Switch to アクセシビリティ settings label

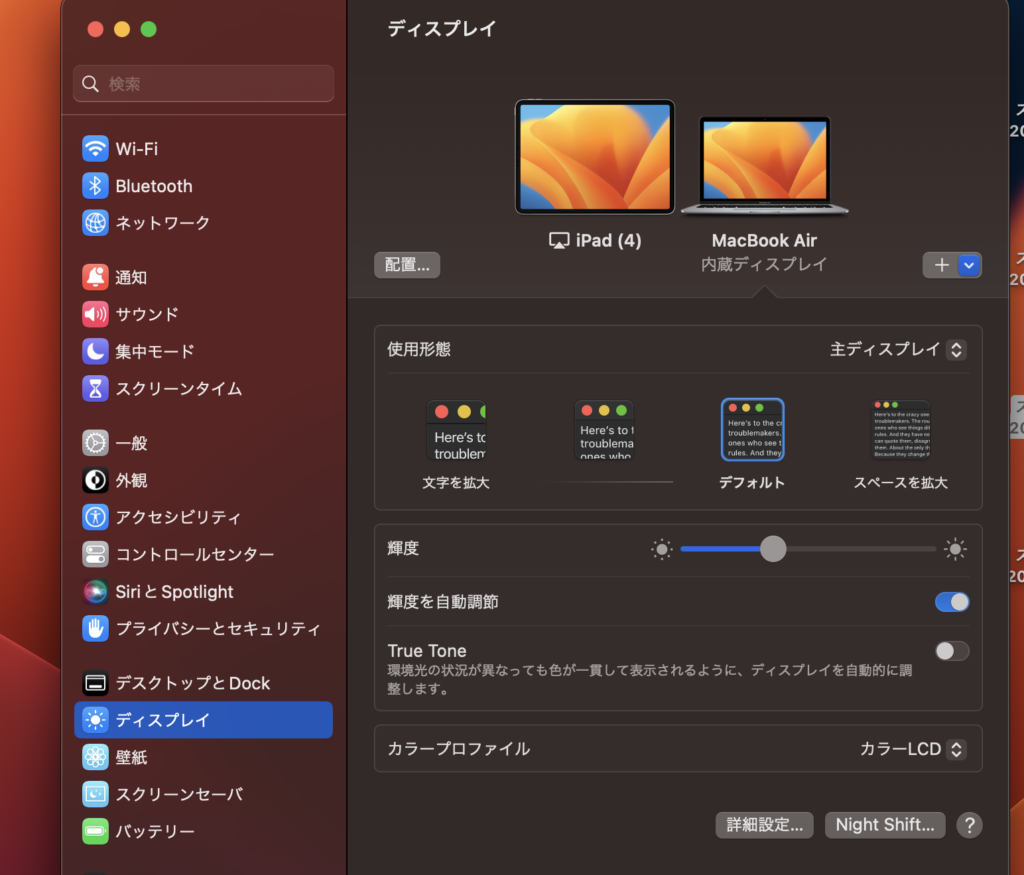click(178, 517)
